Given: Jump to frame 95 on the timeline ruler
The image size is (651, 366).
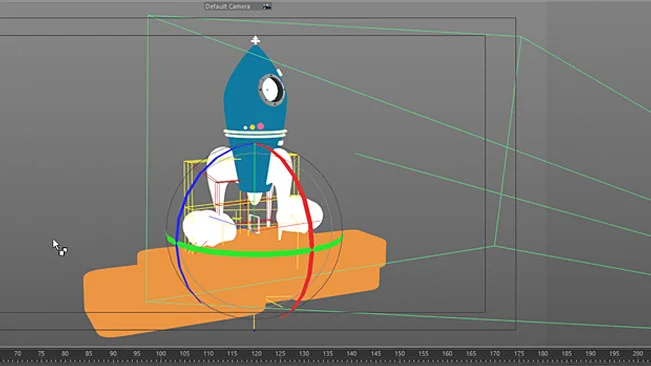Looking at the screenshot, I should 137,354.
